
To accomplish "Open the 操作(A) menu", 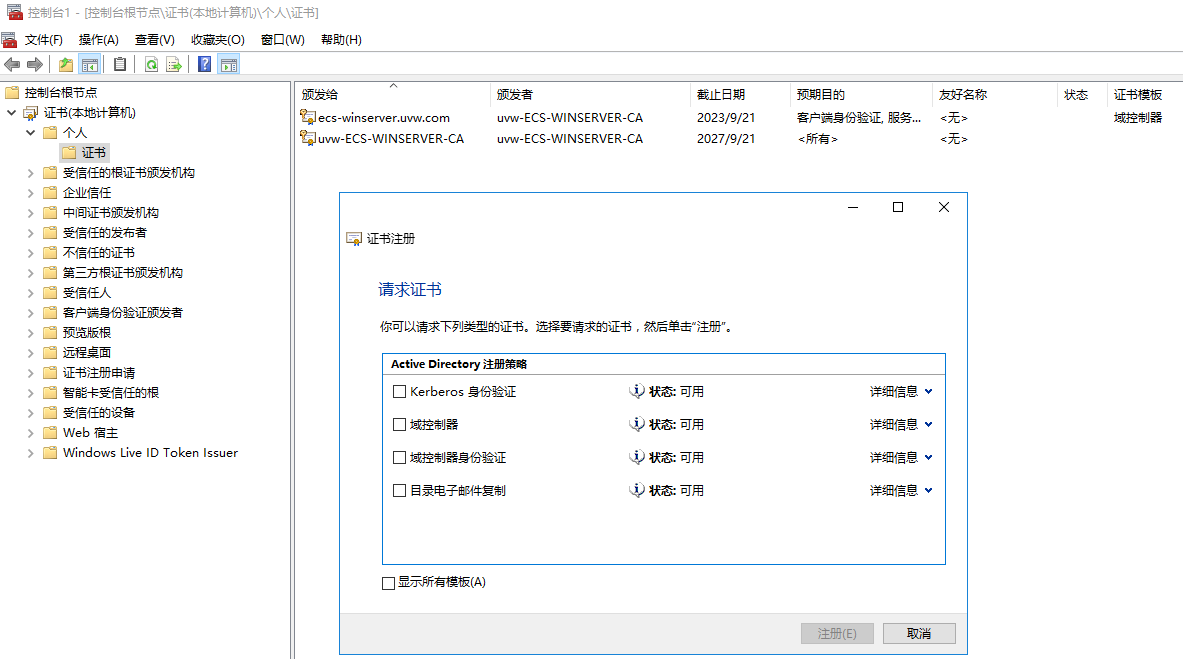I will click(x=99, y=39).
